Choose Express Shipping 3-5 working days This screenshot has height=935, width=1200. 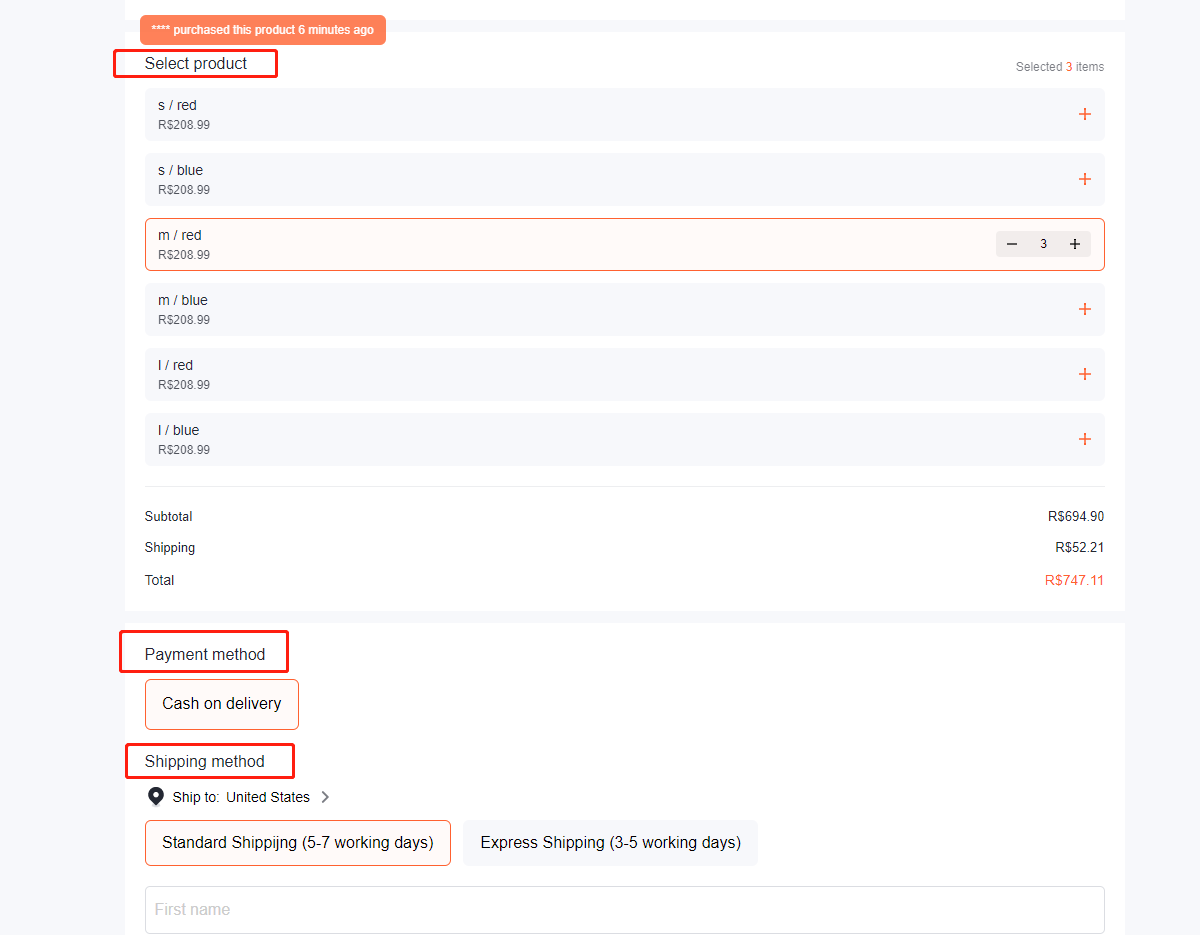click(x=610, y=843)
